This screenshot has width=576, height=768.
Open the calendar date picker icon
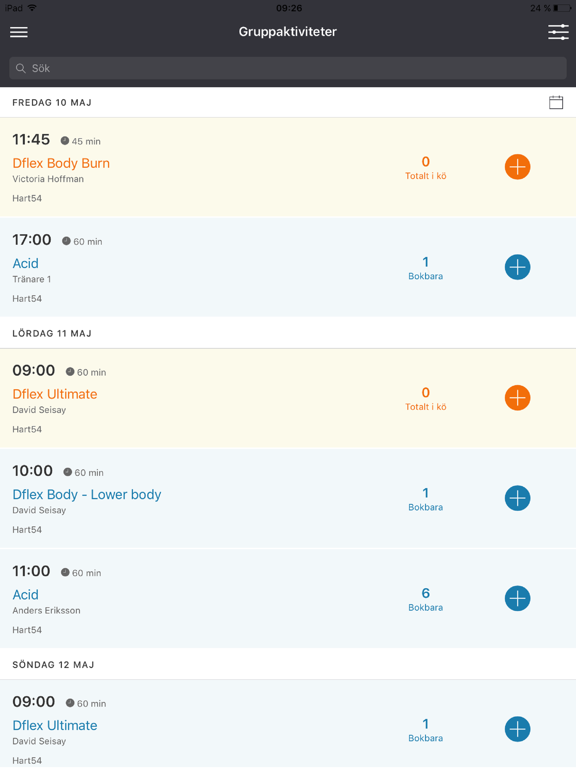[x=556, y=102]
